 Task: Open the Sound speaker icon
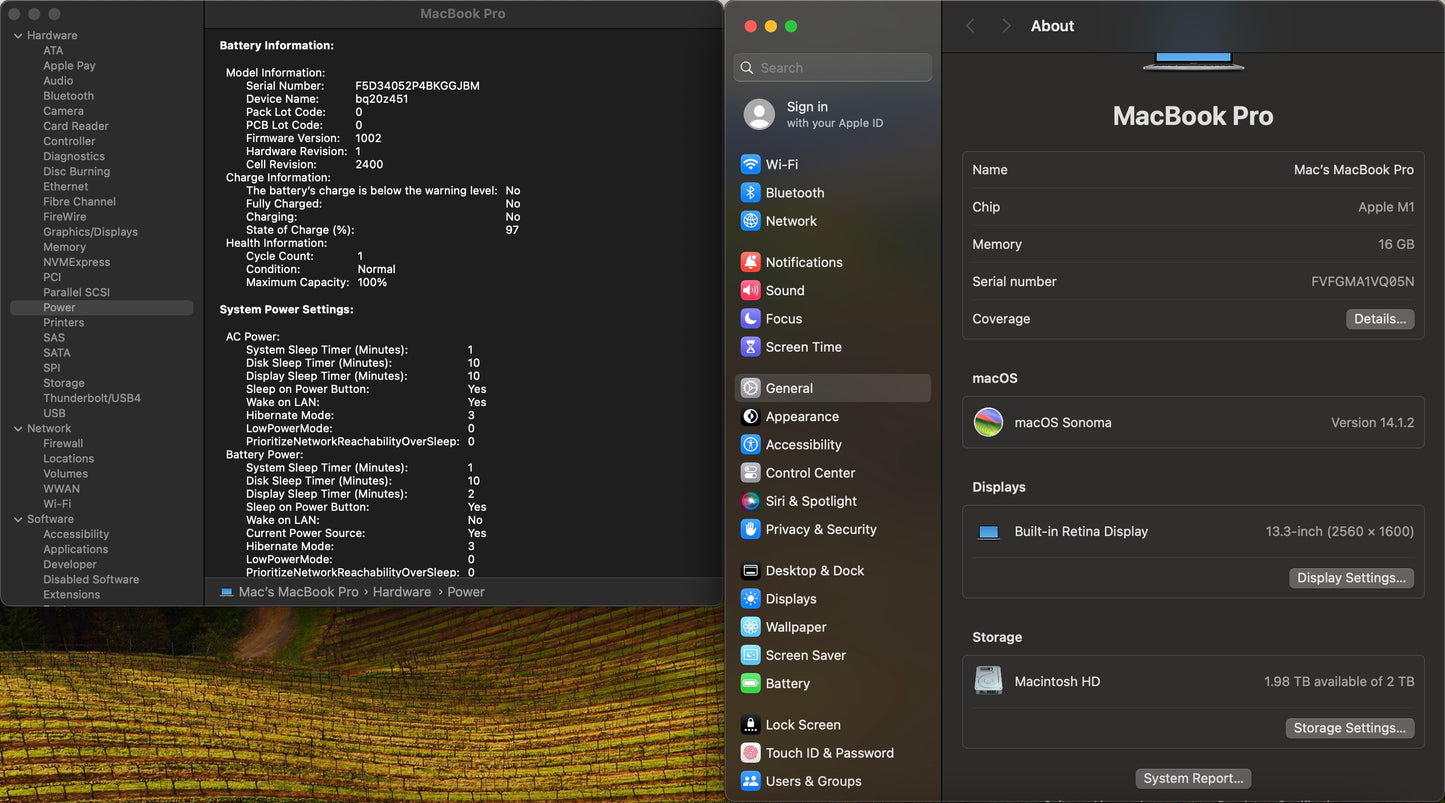[x=750, y=290]
